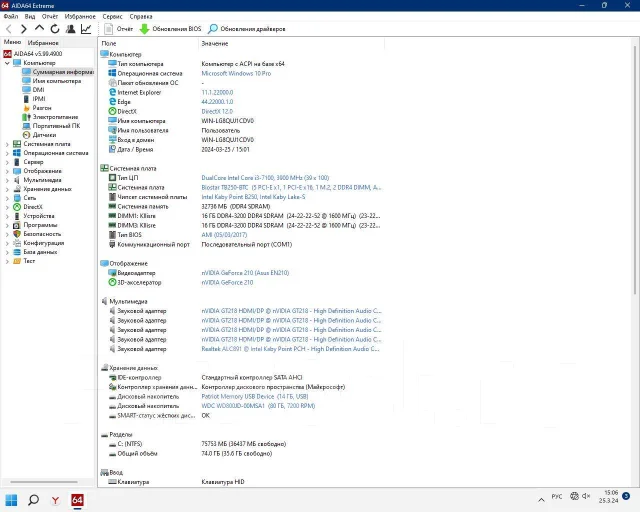Open the Избранное menu in menu bar
640x512 pixels.
(80, 16)
